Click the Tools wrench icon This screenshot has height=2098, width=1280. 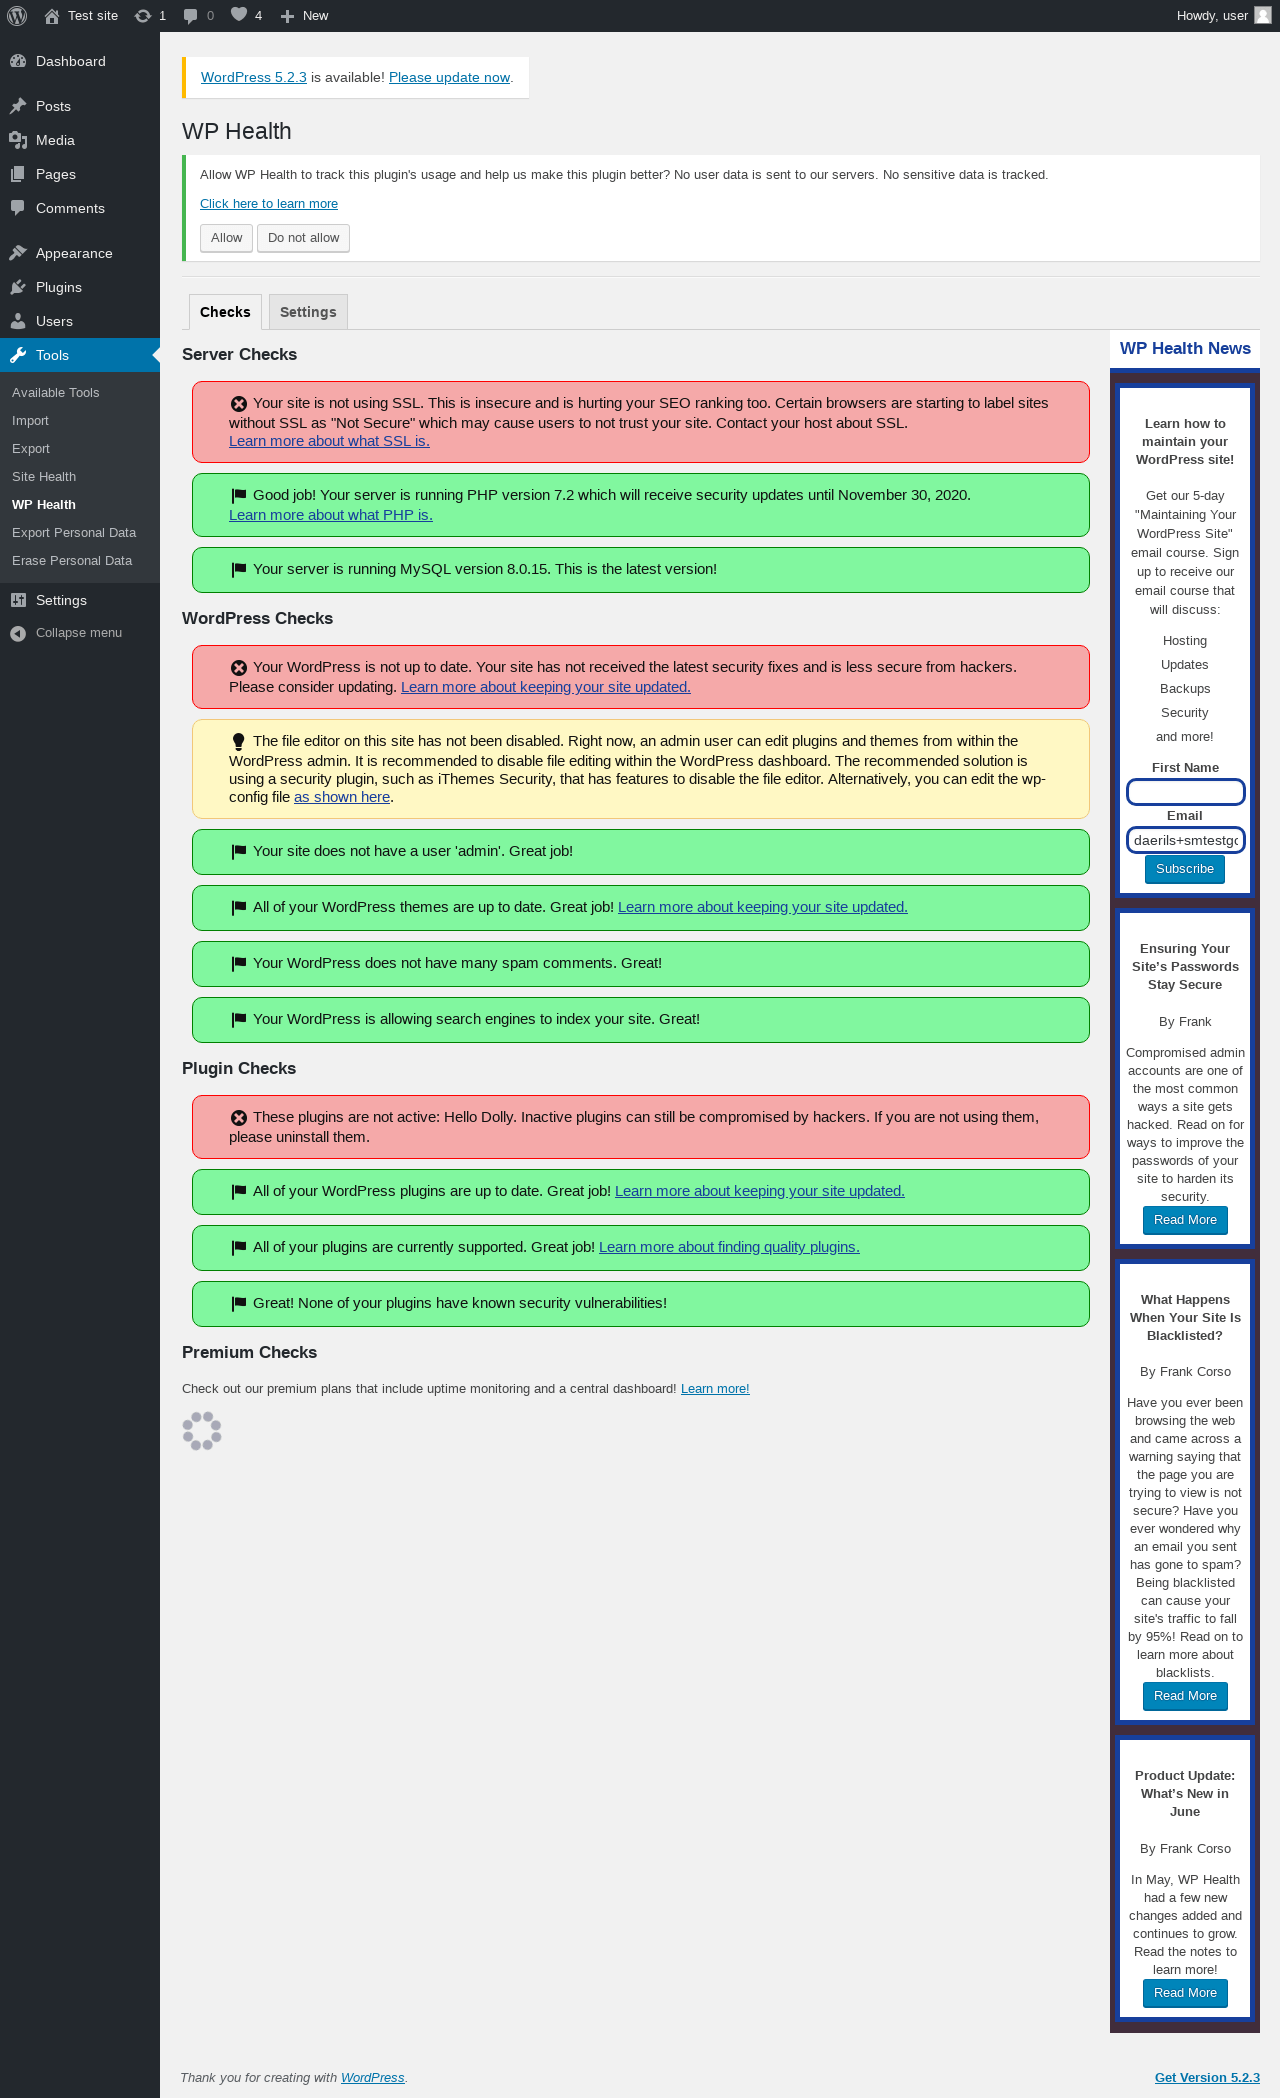pyautogui.click(x=18, y=355)
